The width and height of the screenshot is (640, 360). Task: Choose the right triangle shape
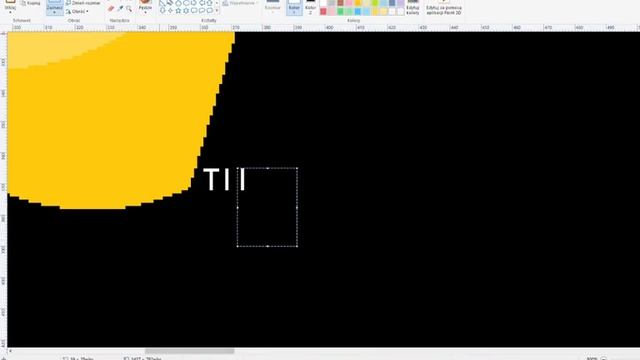[x=162, y=3]
